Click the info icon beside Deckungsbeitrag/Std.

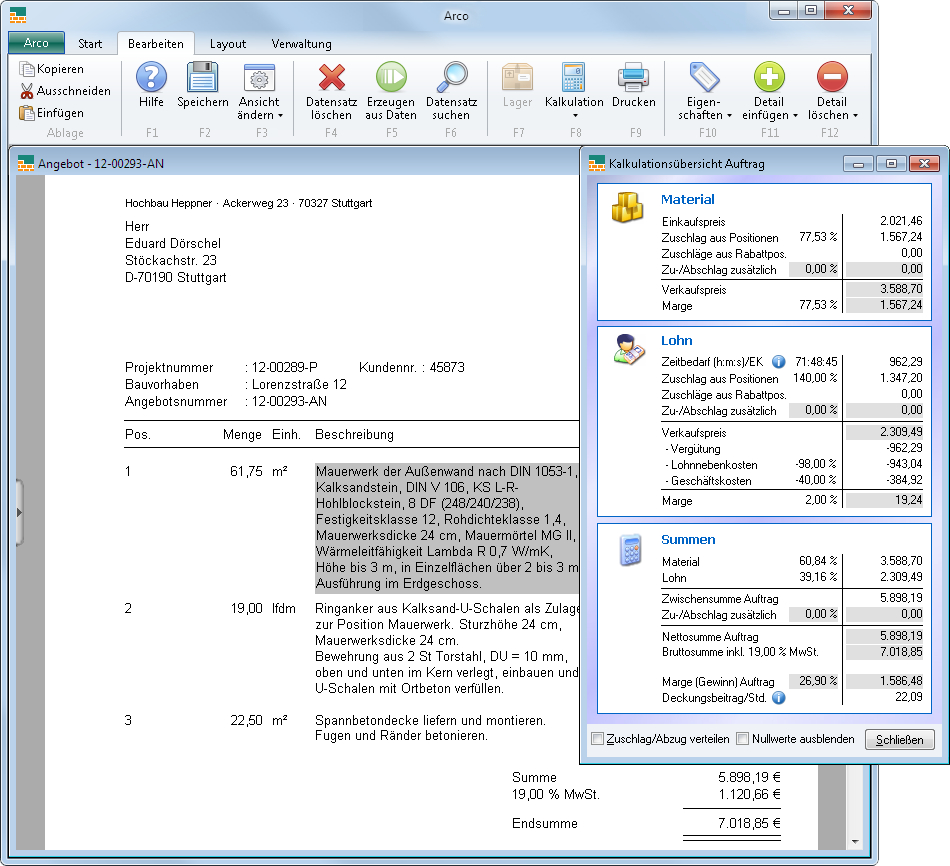pos(779,697)
